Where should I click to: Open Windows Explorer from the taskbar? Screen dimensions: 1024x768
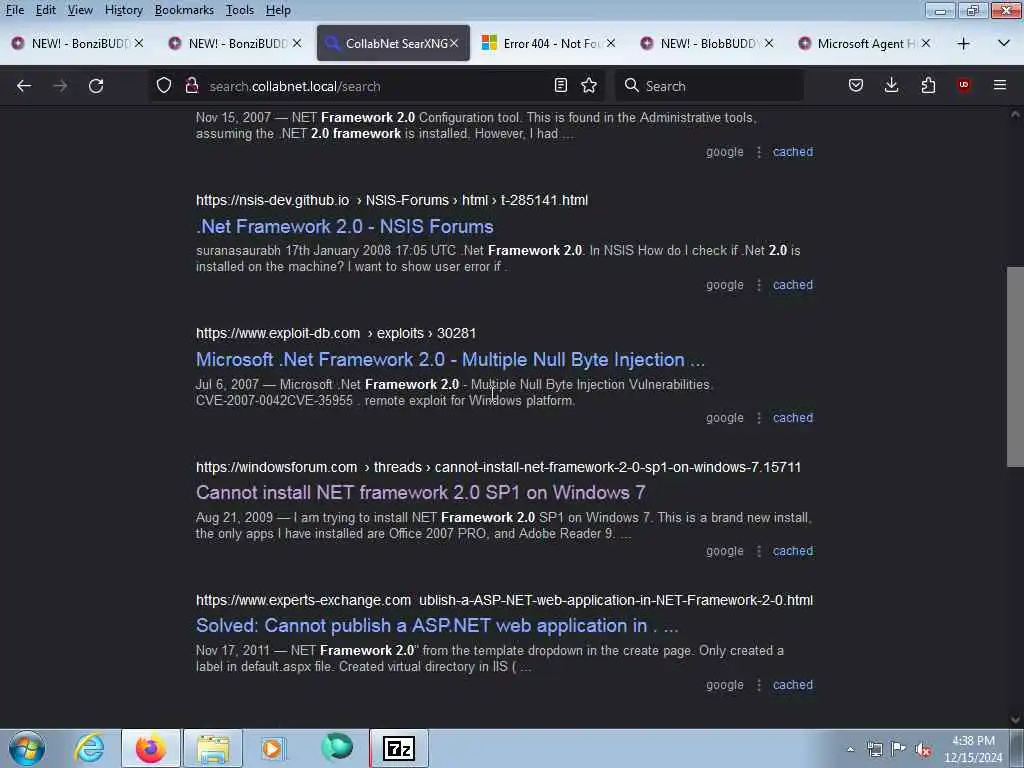pos(213,748)
